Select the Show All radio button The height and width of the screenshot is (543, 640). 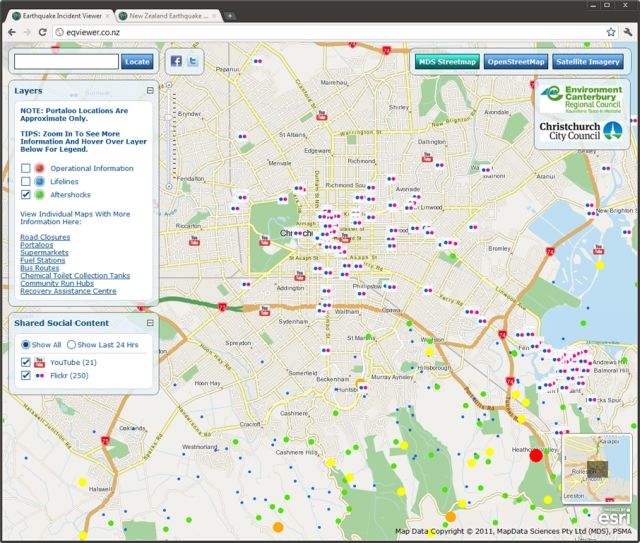[x=25, y=345]
